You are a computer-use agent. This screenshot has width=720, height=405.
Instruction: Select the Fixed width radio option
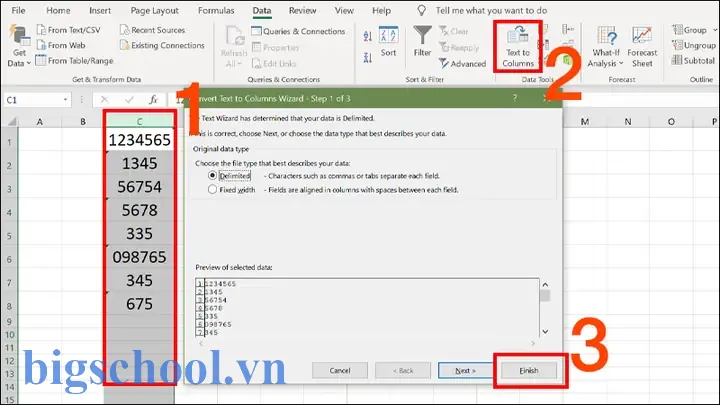212,189
